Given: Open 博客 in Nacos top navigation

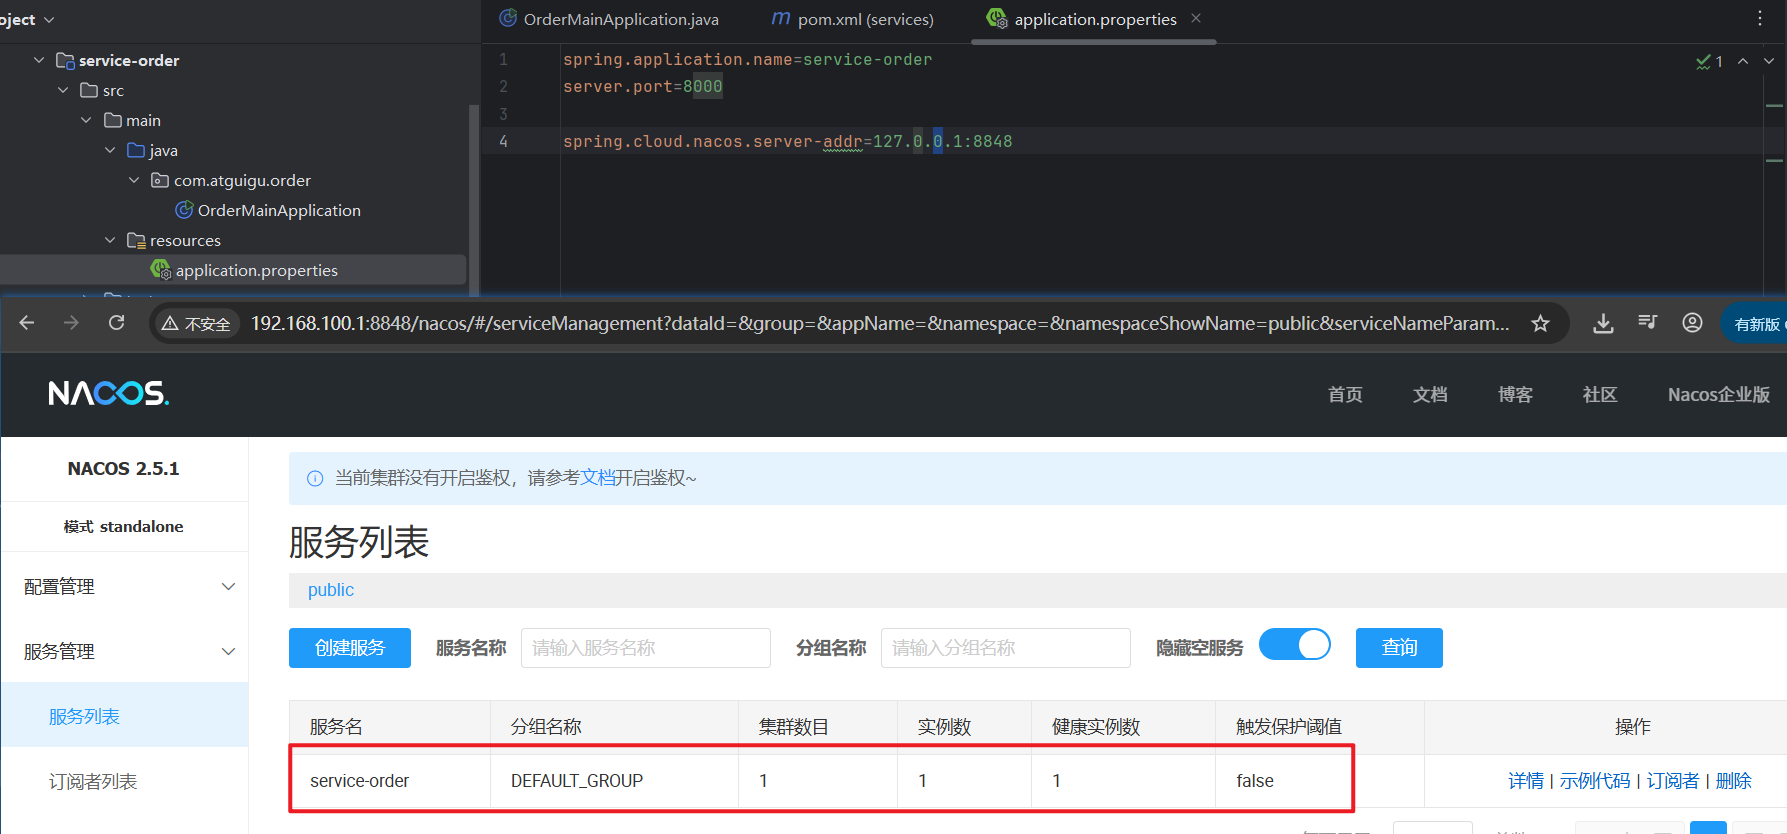Looking at the screenshot, I should tap(1515, 394).
